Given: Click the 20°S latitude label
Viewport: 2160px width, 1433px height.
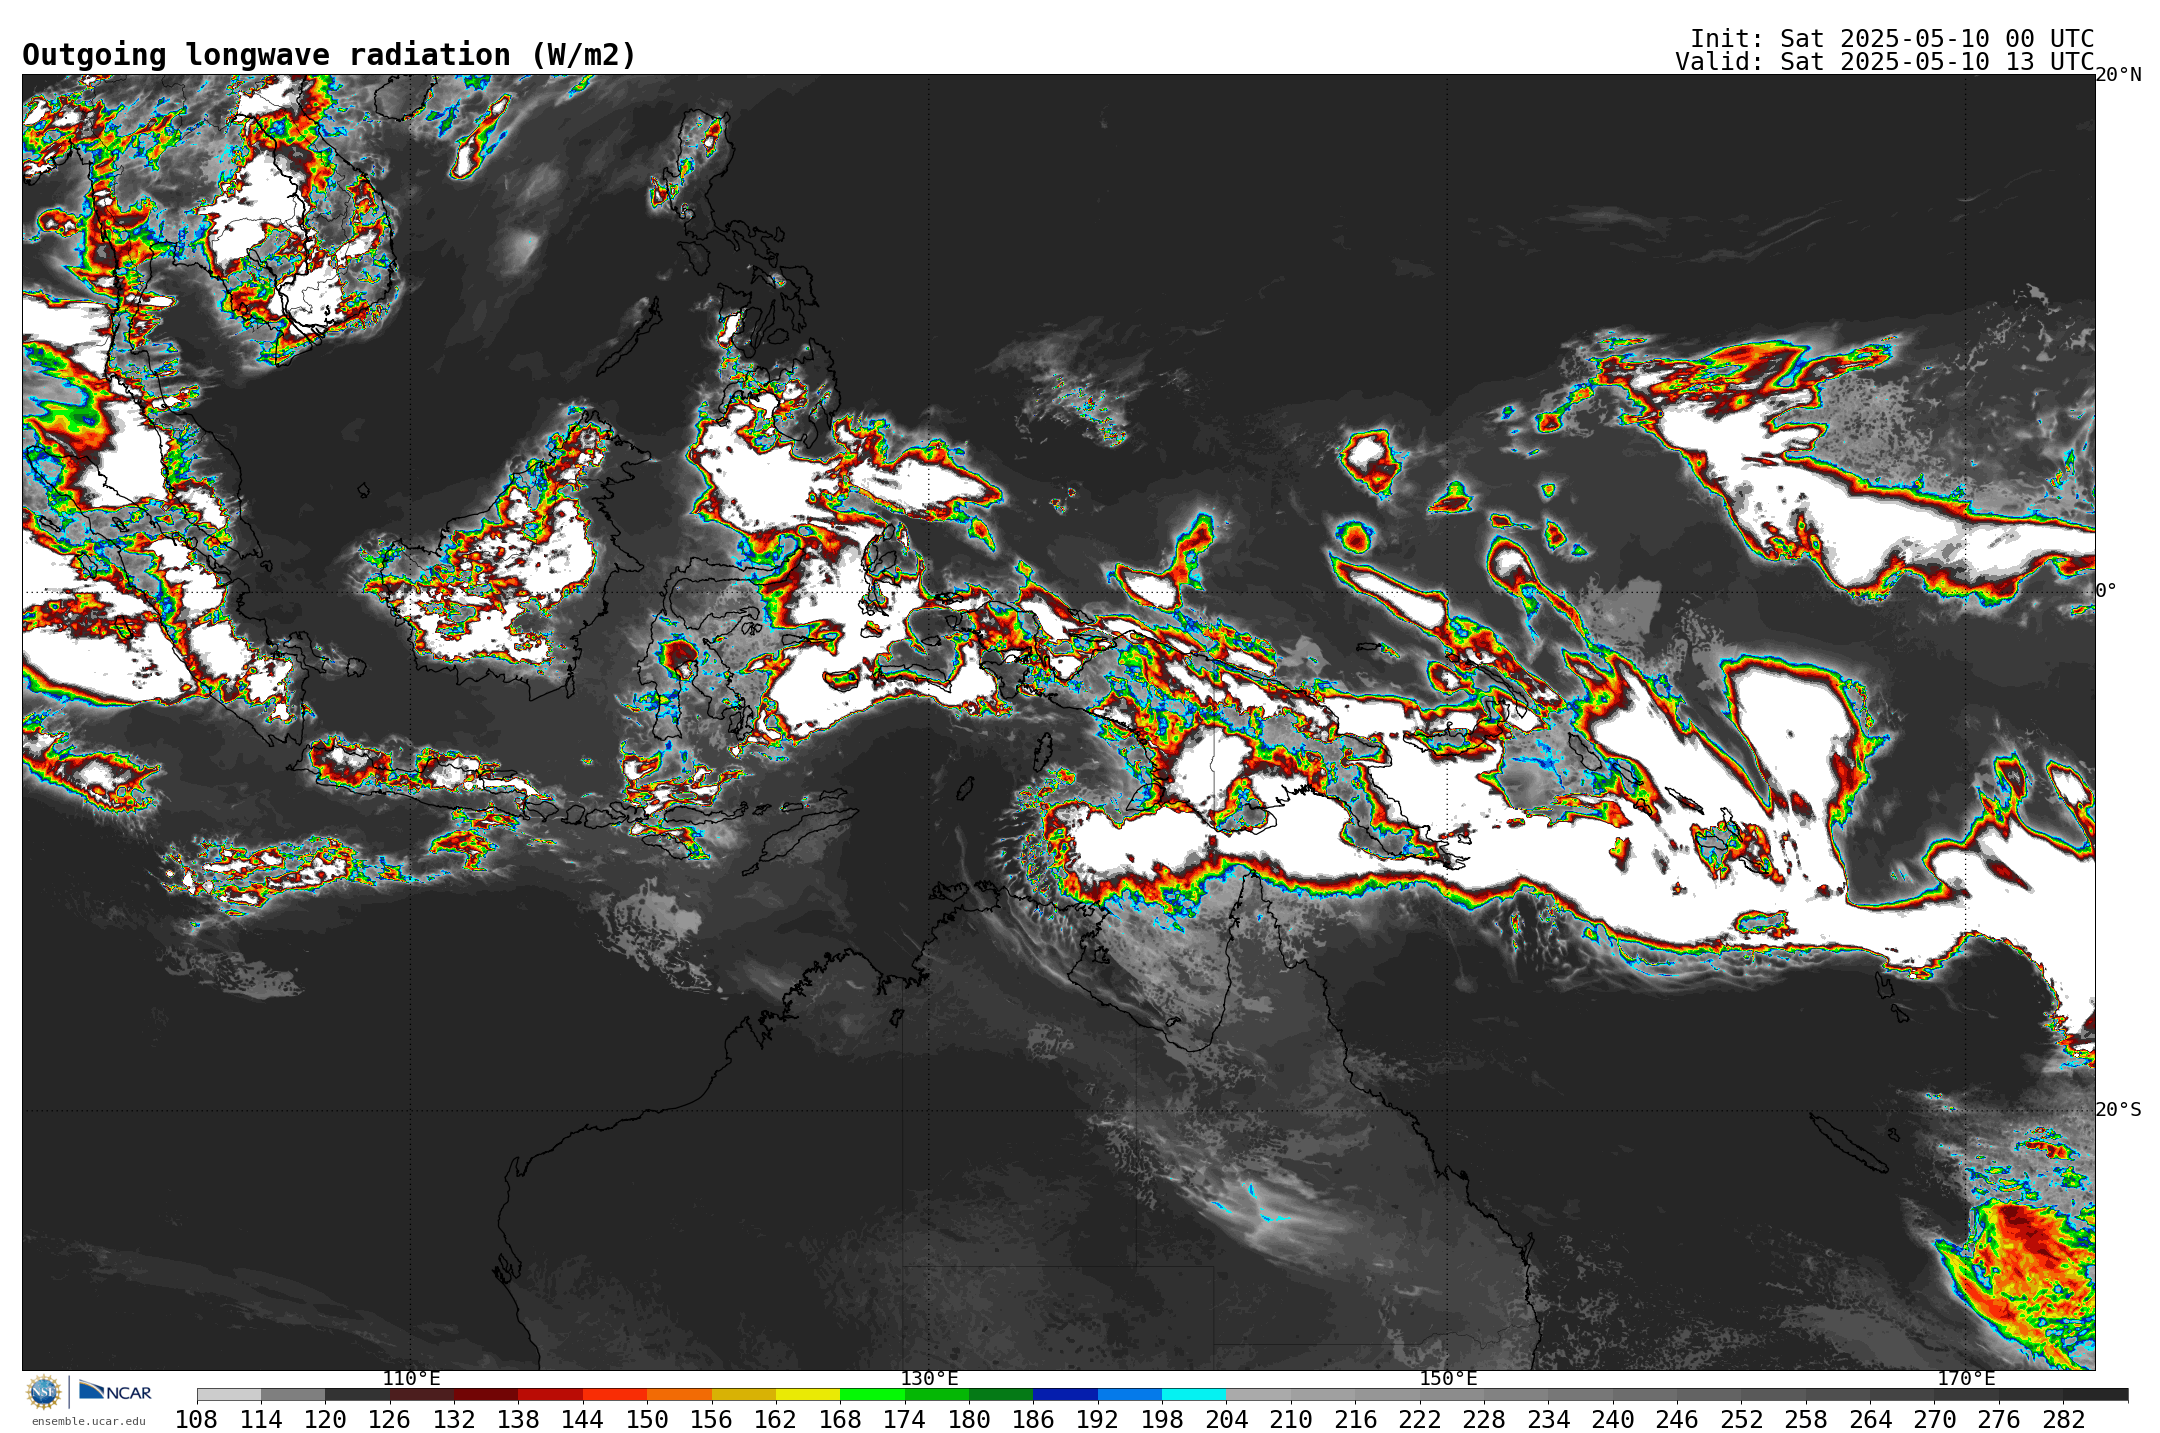Looking at the screenshot, I should (x=2119, y=1109).
